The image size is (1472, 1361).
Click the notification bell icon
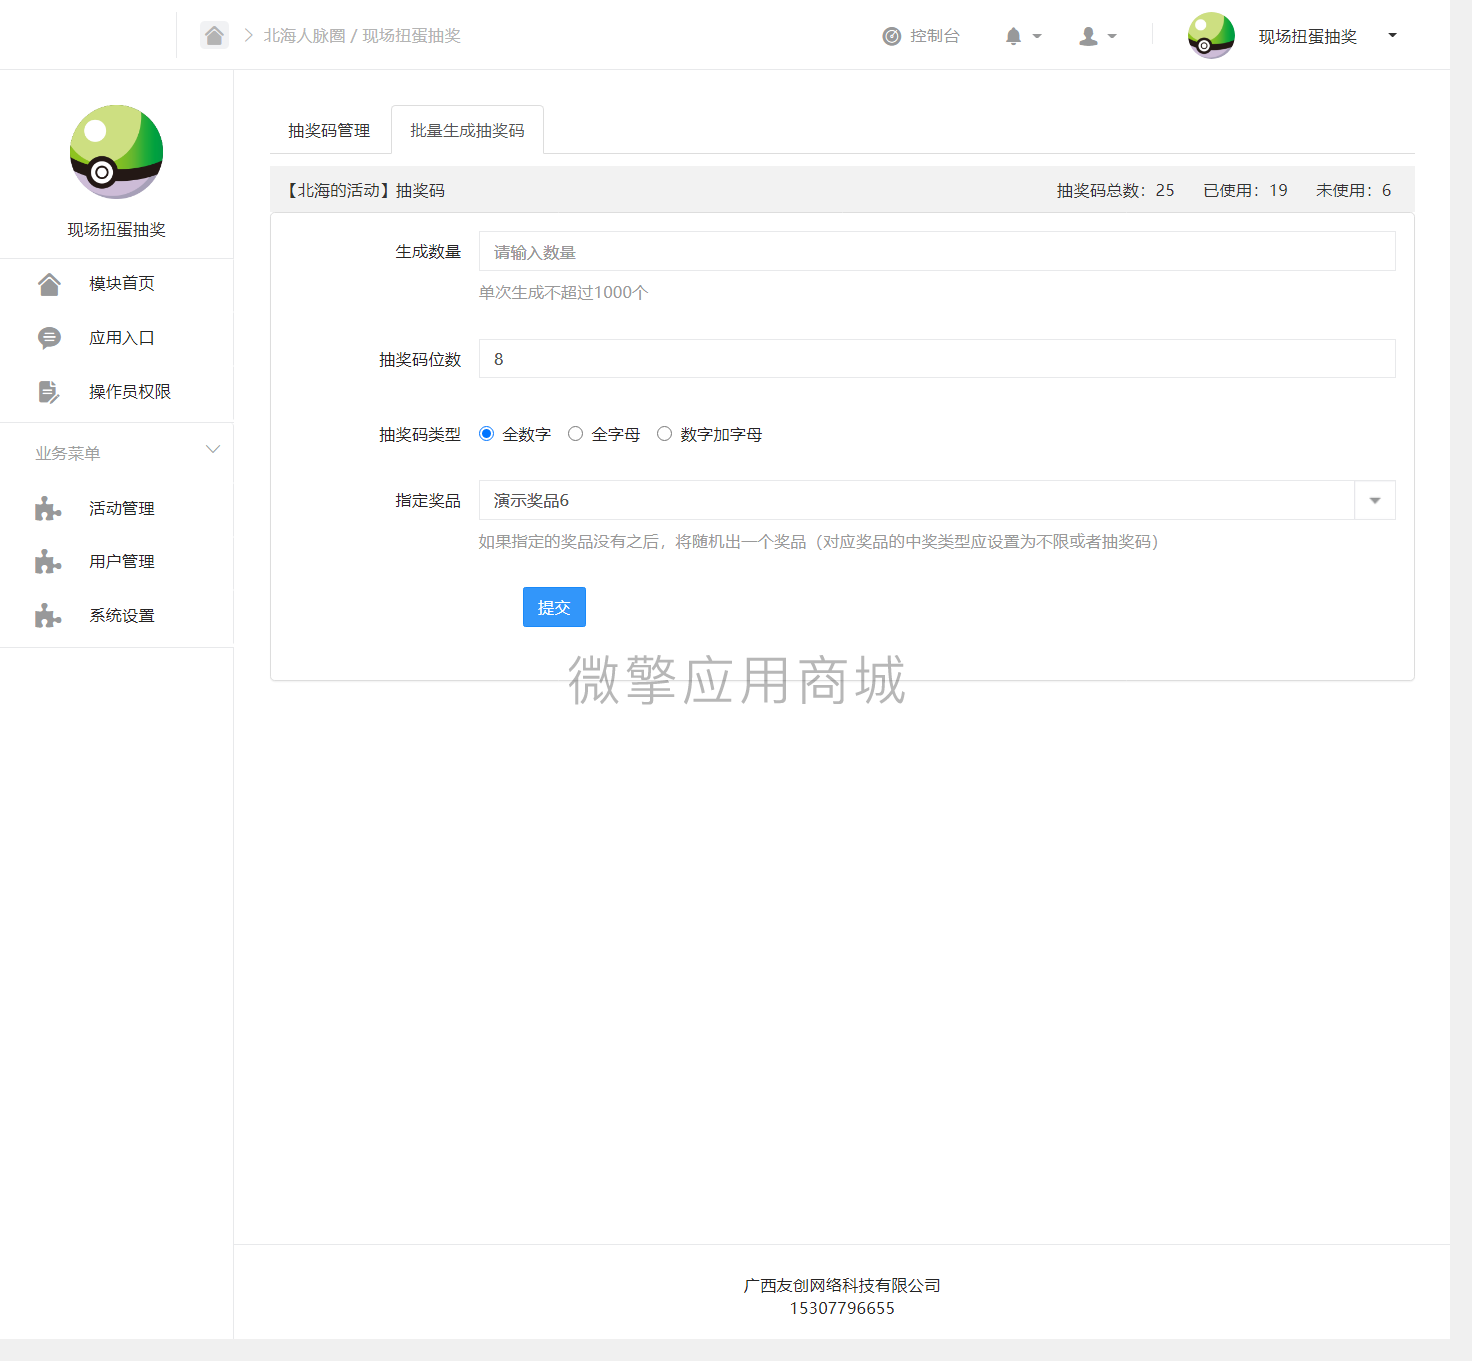1013,36
